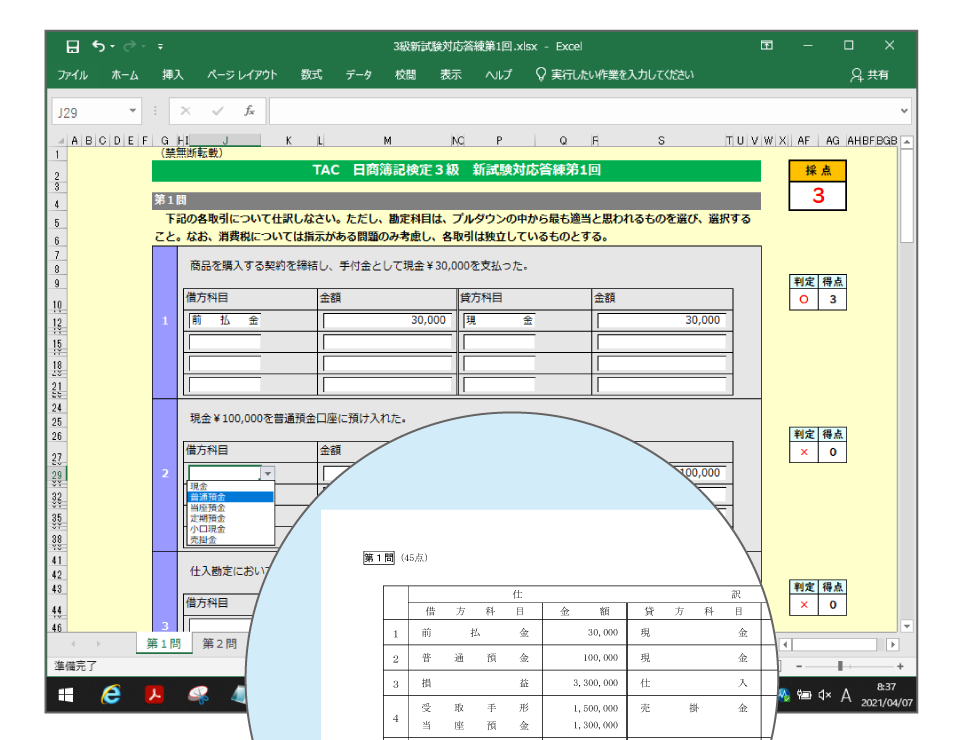The image size is (960, 740).
Task: Click the zoom in plus button
Action: (x=900, y=666)
